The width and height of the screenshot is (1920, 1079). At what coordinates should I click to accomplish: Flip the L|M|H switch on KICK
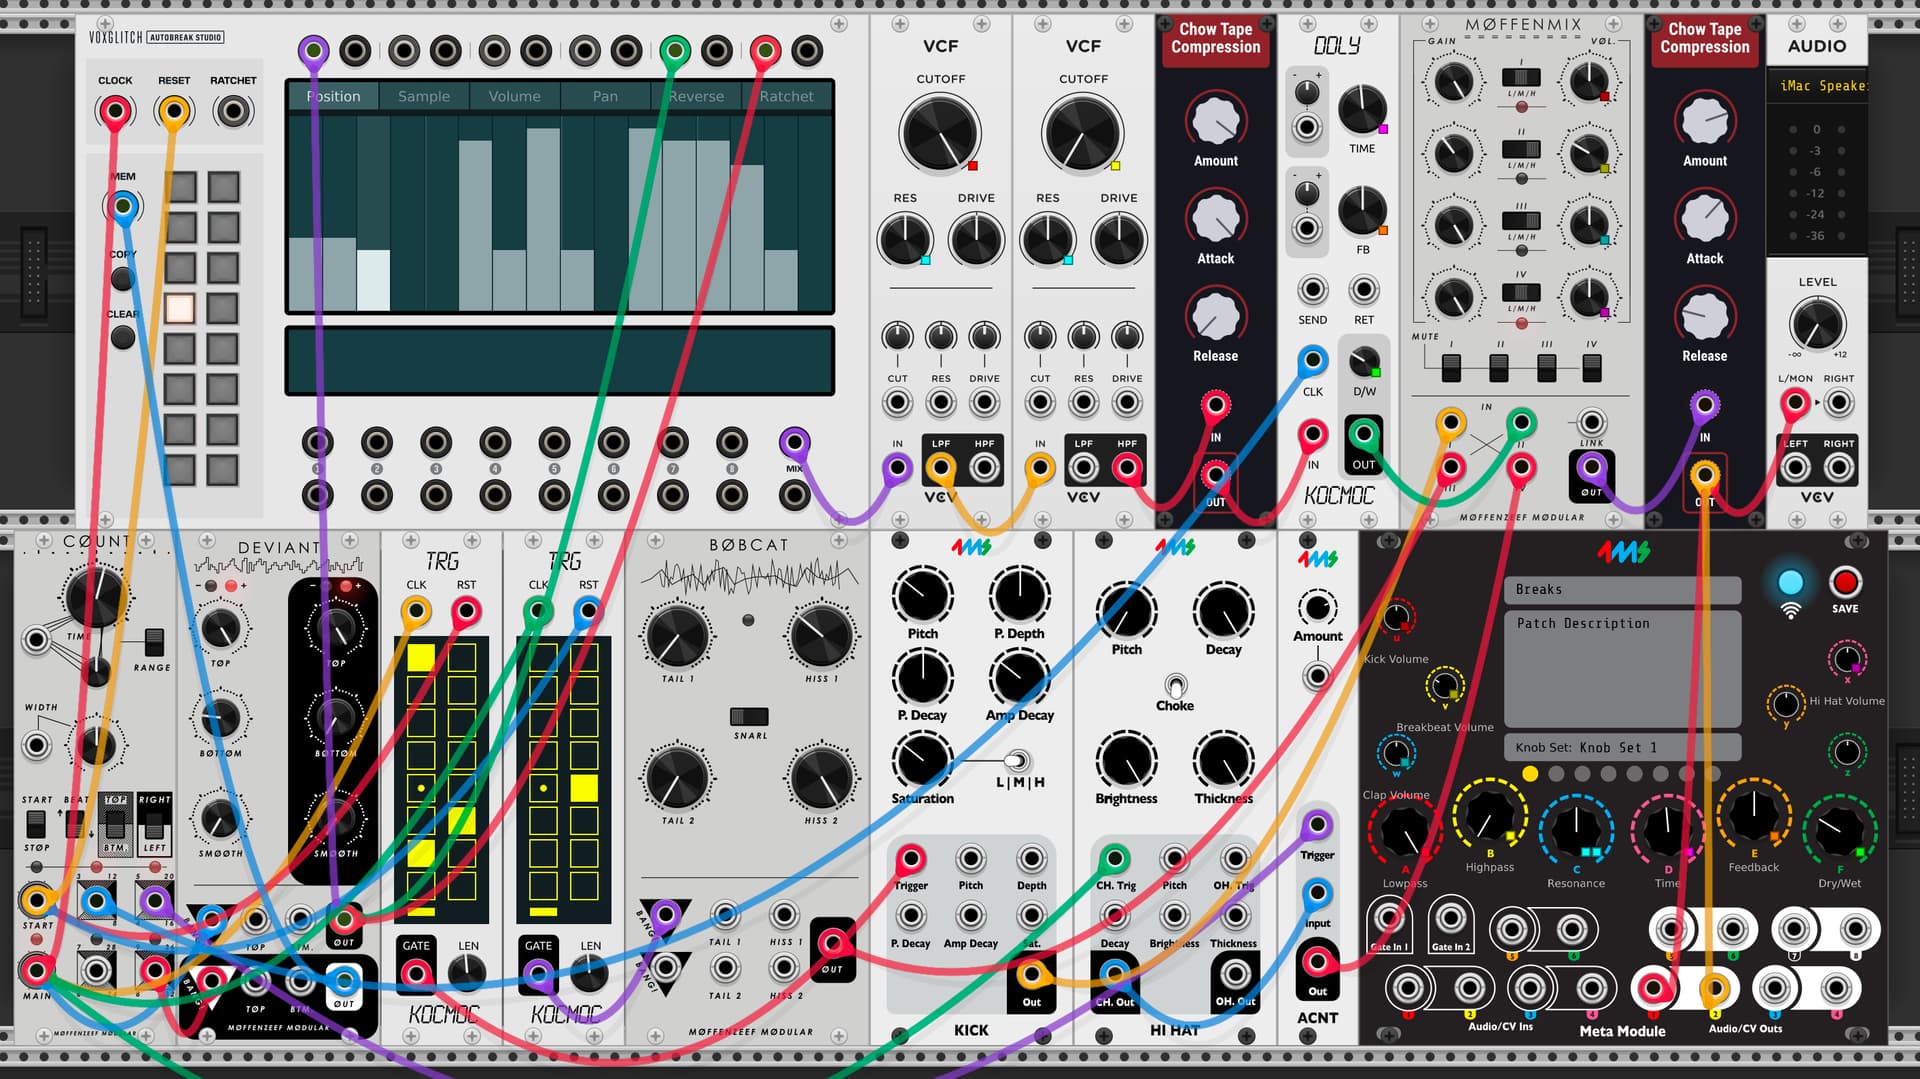(1017, 761)
